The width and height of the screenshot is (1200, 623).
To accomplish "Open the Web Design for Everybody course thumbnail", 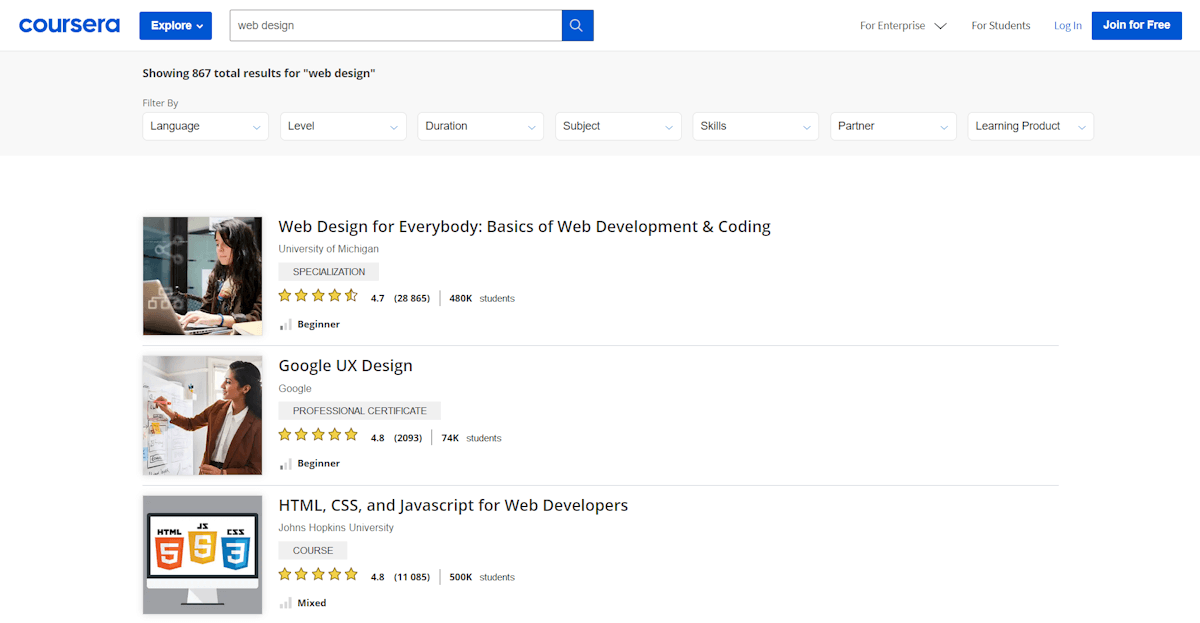I will point(202,276).
